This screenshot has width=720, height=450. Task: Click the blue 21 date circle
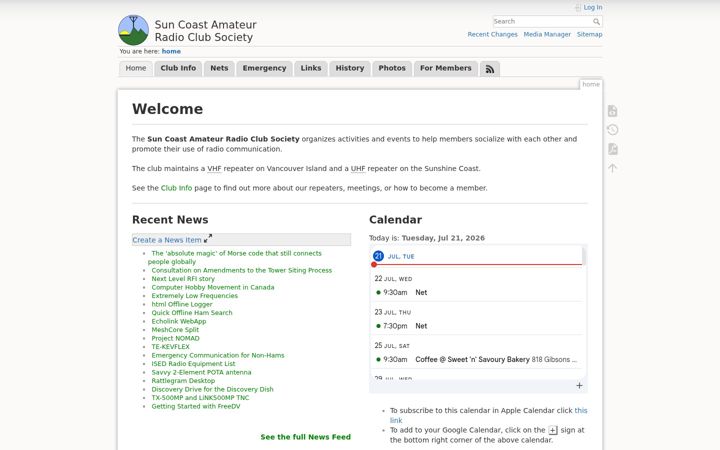(378, 256)
